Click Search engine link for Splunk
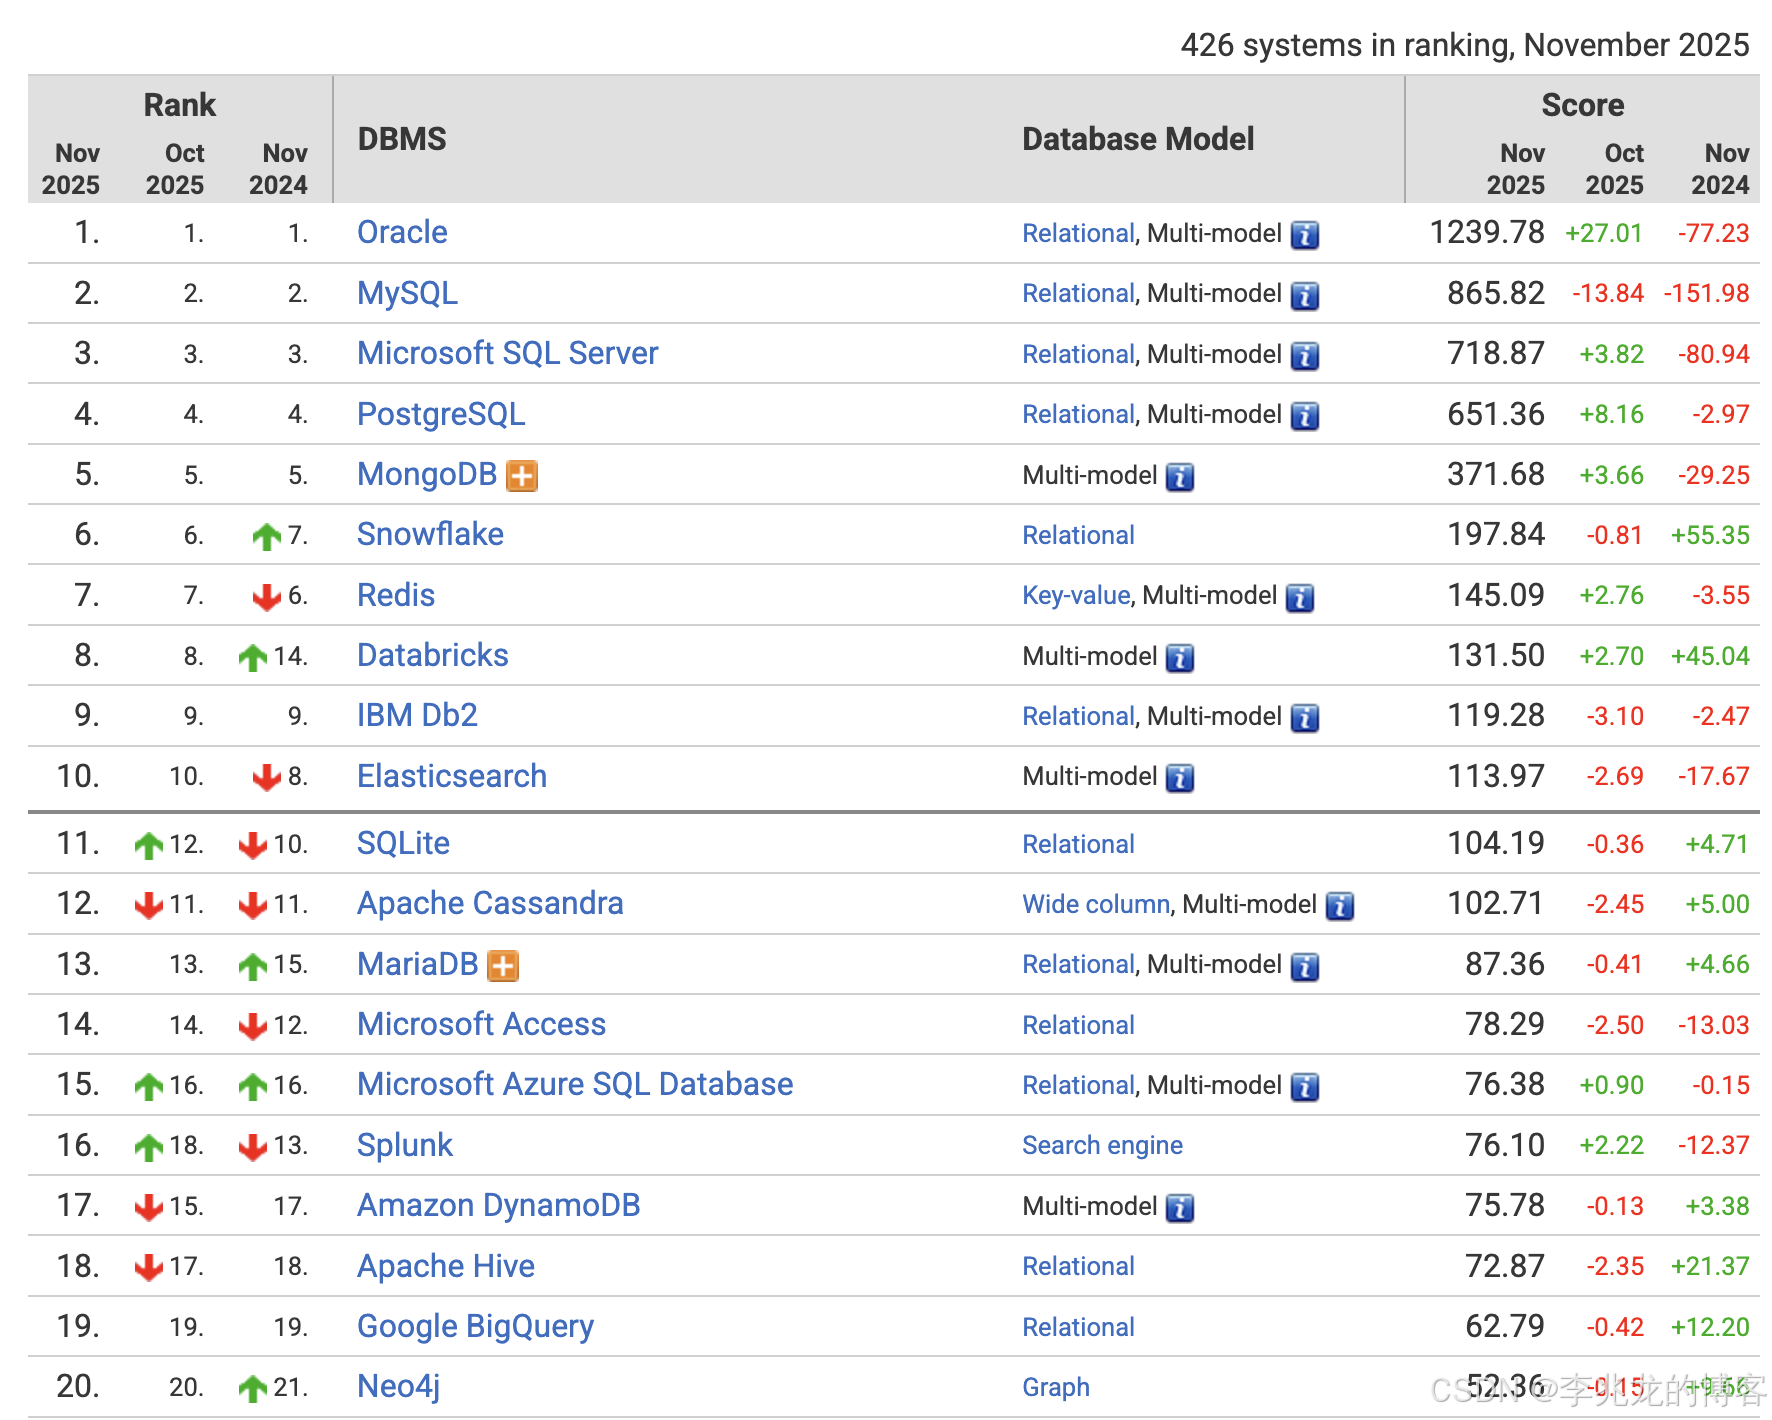The image size is (1772, 1420). (x=1102, y=1145)
